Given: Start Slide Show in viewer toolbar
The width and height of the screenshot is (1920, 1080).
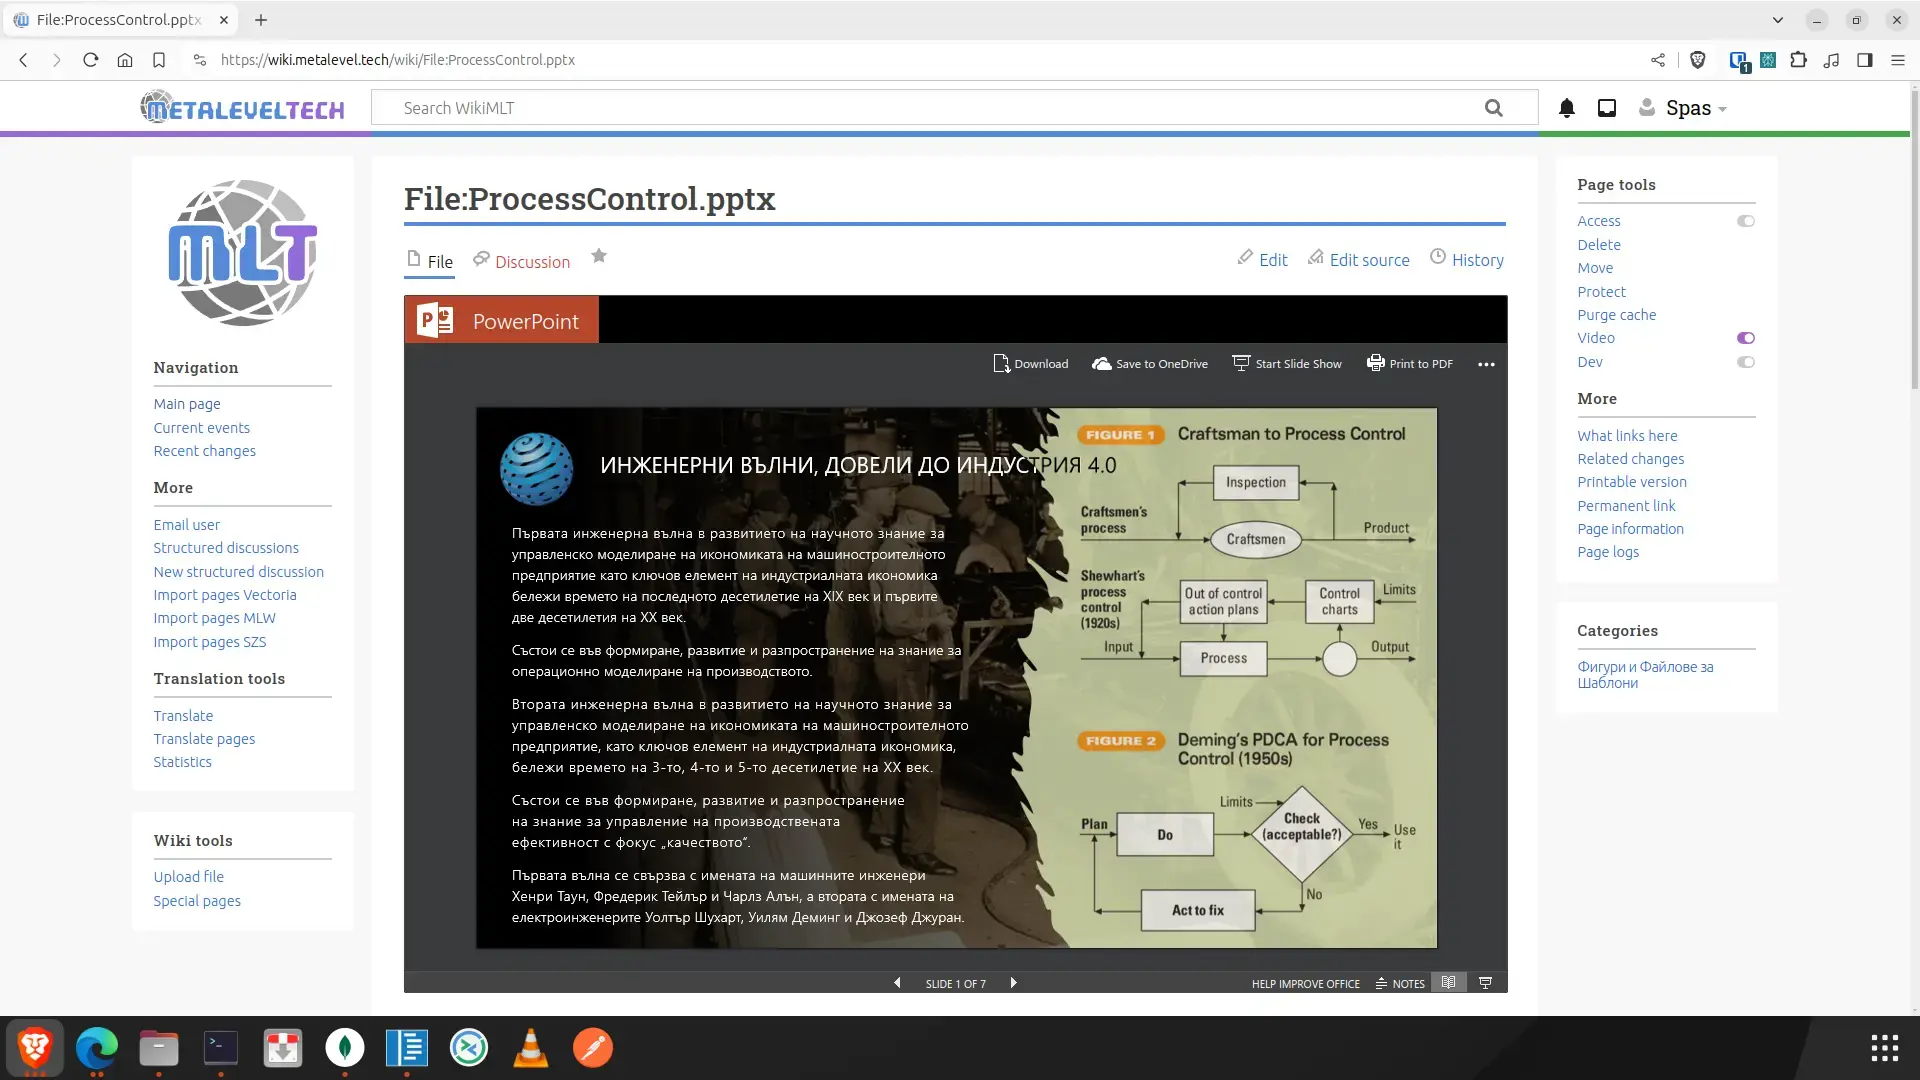Looking at the screenshot, I should pos(1287,364).
